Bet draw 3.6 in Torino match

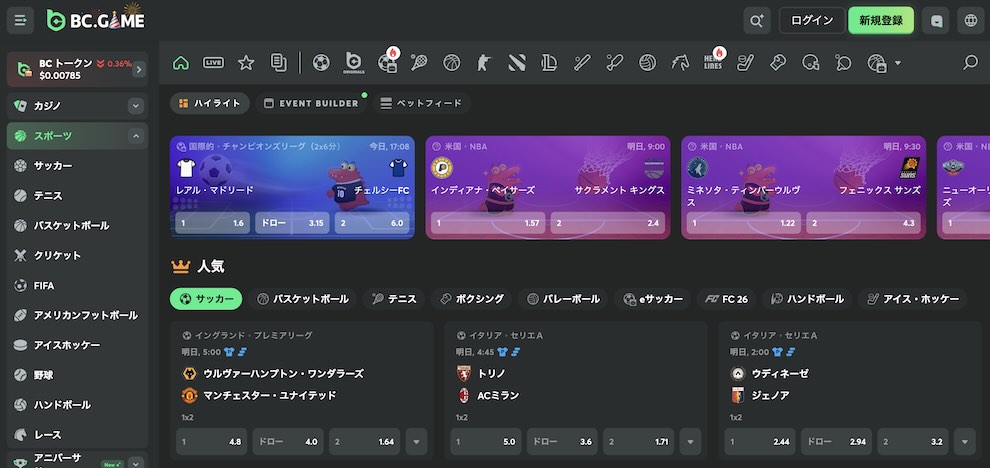[x=562, y=442]
